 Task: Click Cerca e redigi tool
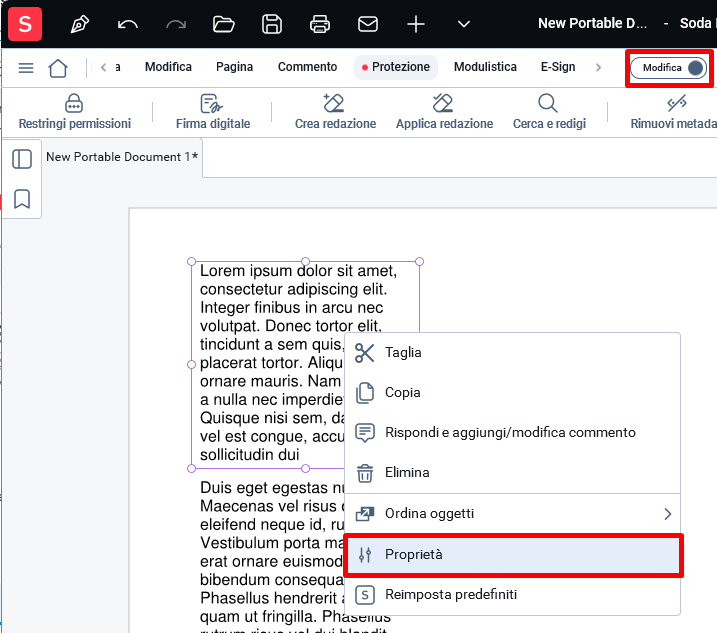click(x=549, y=112)
